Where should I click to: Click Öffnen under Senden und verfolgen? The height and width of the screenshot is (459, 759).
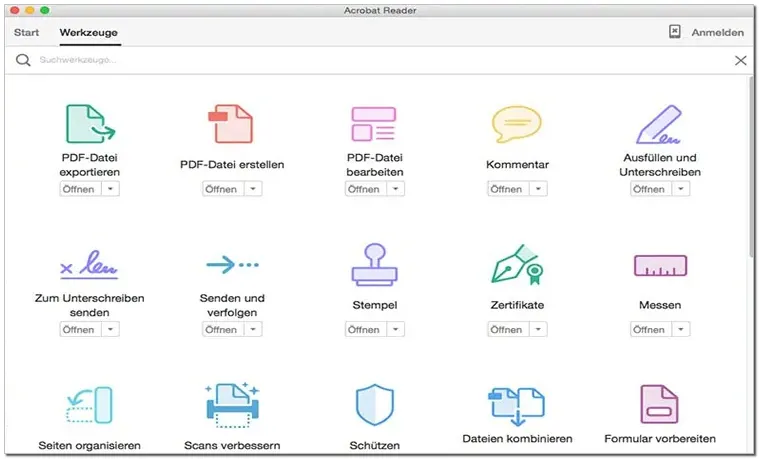coord(223,329)
